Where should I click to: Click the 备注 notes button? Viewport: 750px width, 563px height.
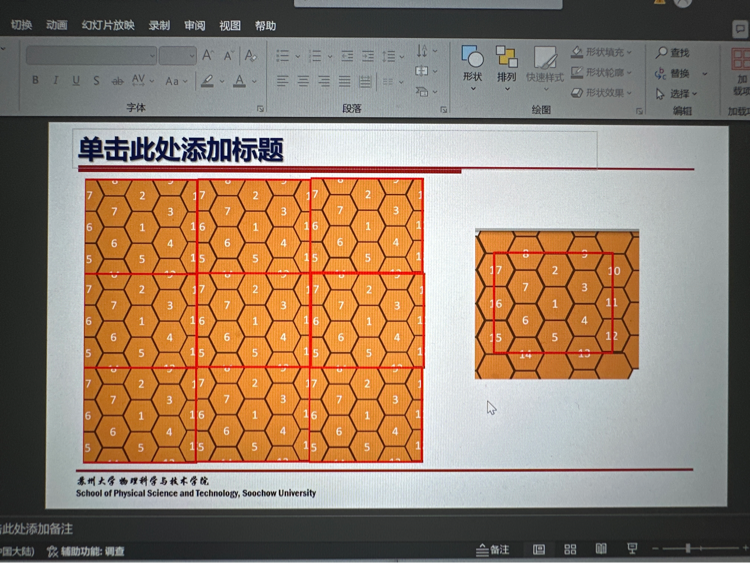pos(493,549)
